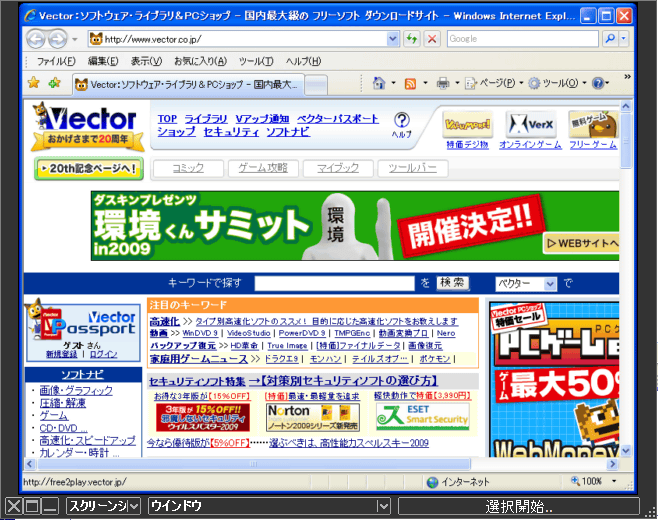Click the capture tool minimize icon
Viewport: 658px width, 520px height.
[x=50, y=506]
